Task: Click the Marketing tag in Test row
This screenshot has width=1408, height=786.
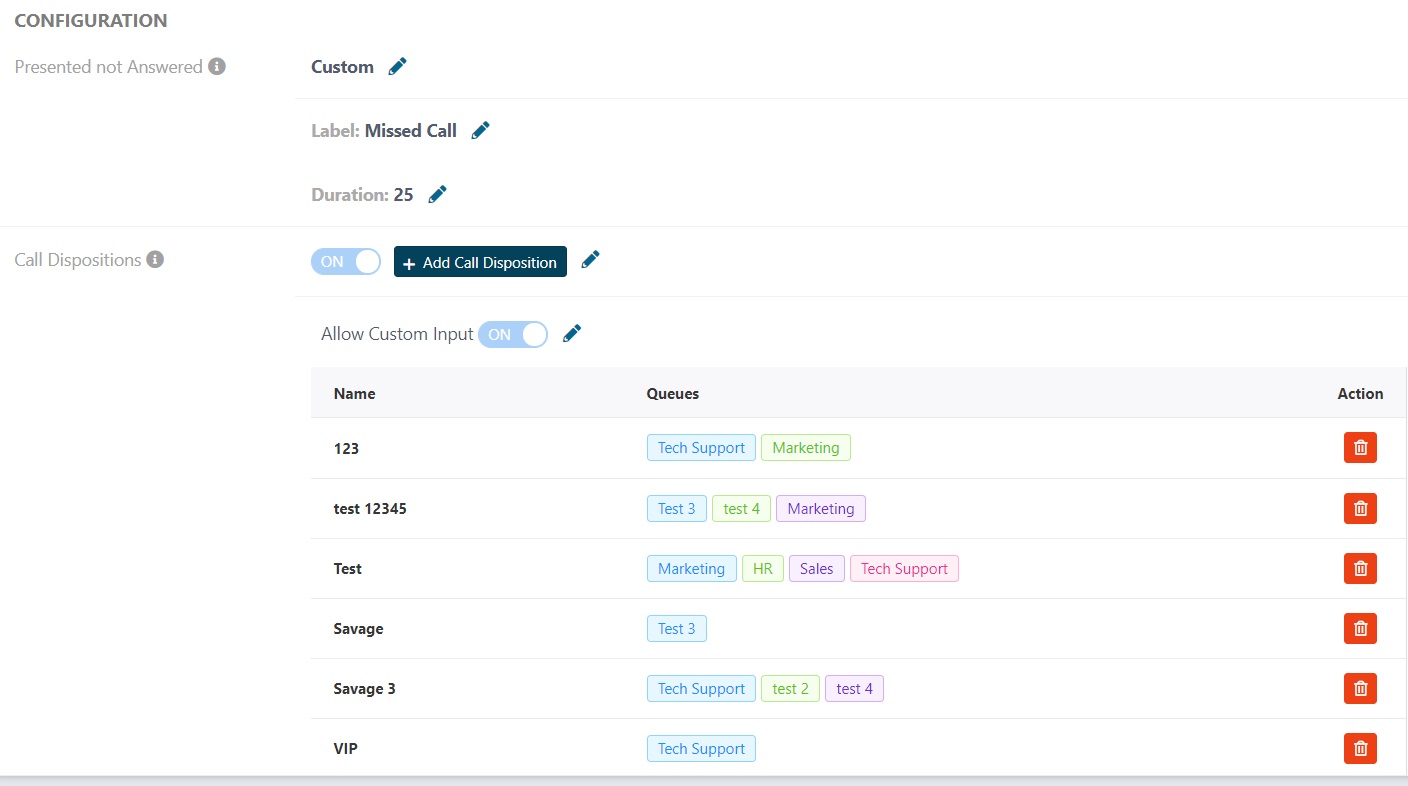Action: [x=692, y=568]
